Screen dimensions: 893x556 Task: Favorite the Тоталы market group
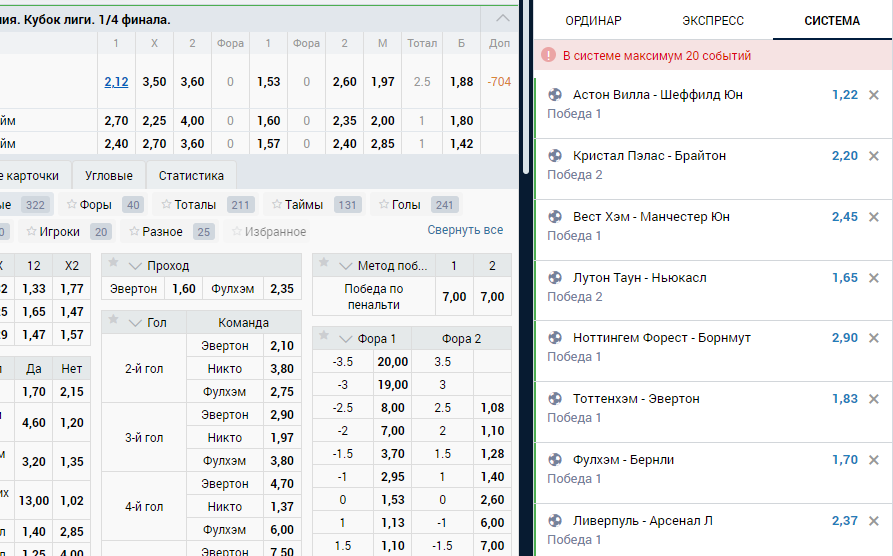(x=166, y=204)
